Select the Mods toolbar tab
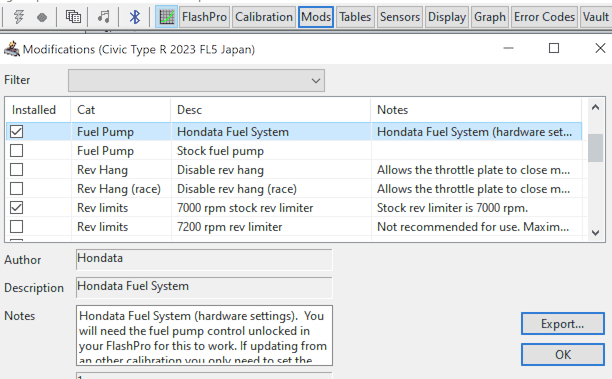Screen dimensions: 612x379 (316, 17)
